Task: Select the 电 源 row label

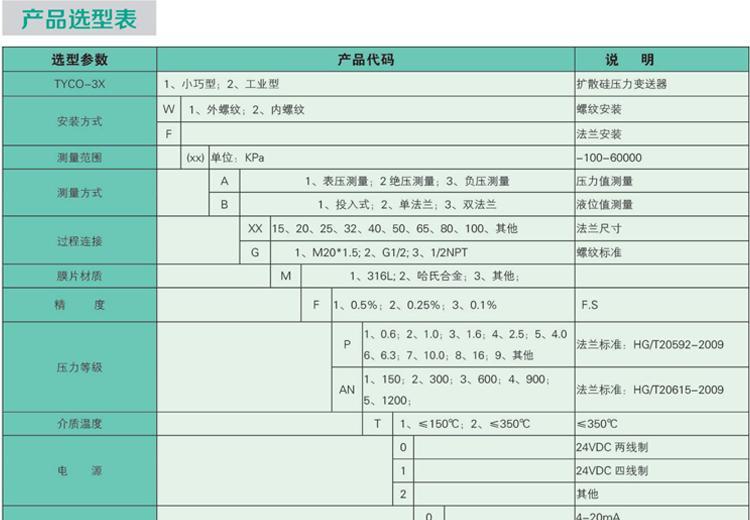Action: 79,471
